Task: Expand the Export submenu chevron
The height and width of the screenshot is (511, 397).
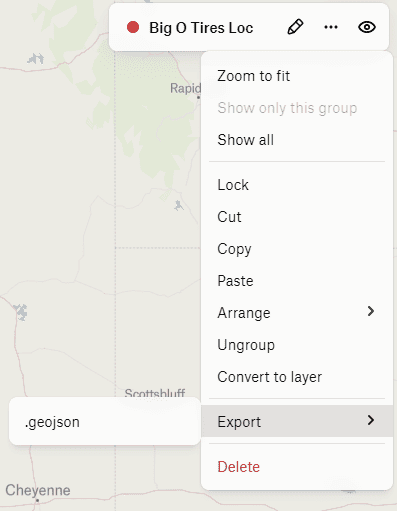Action: pyautogui.click(x=371, y=420)
